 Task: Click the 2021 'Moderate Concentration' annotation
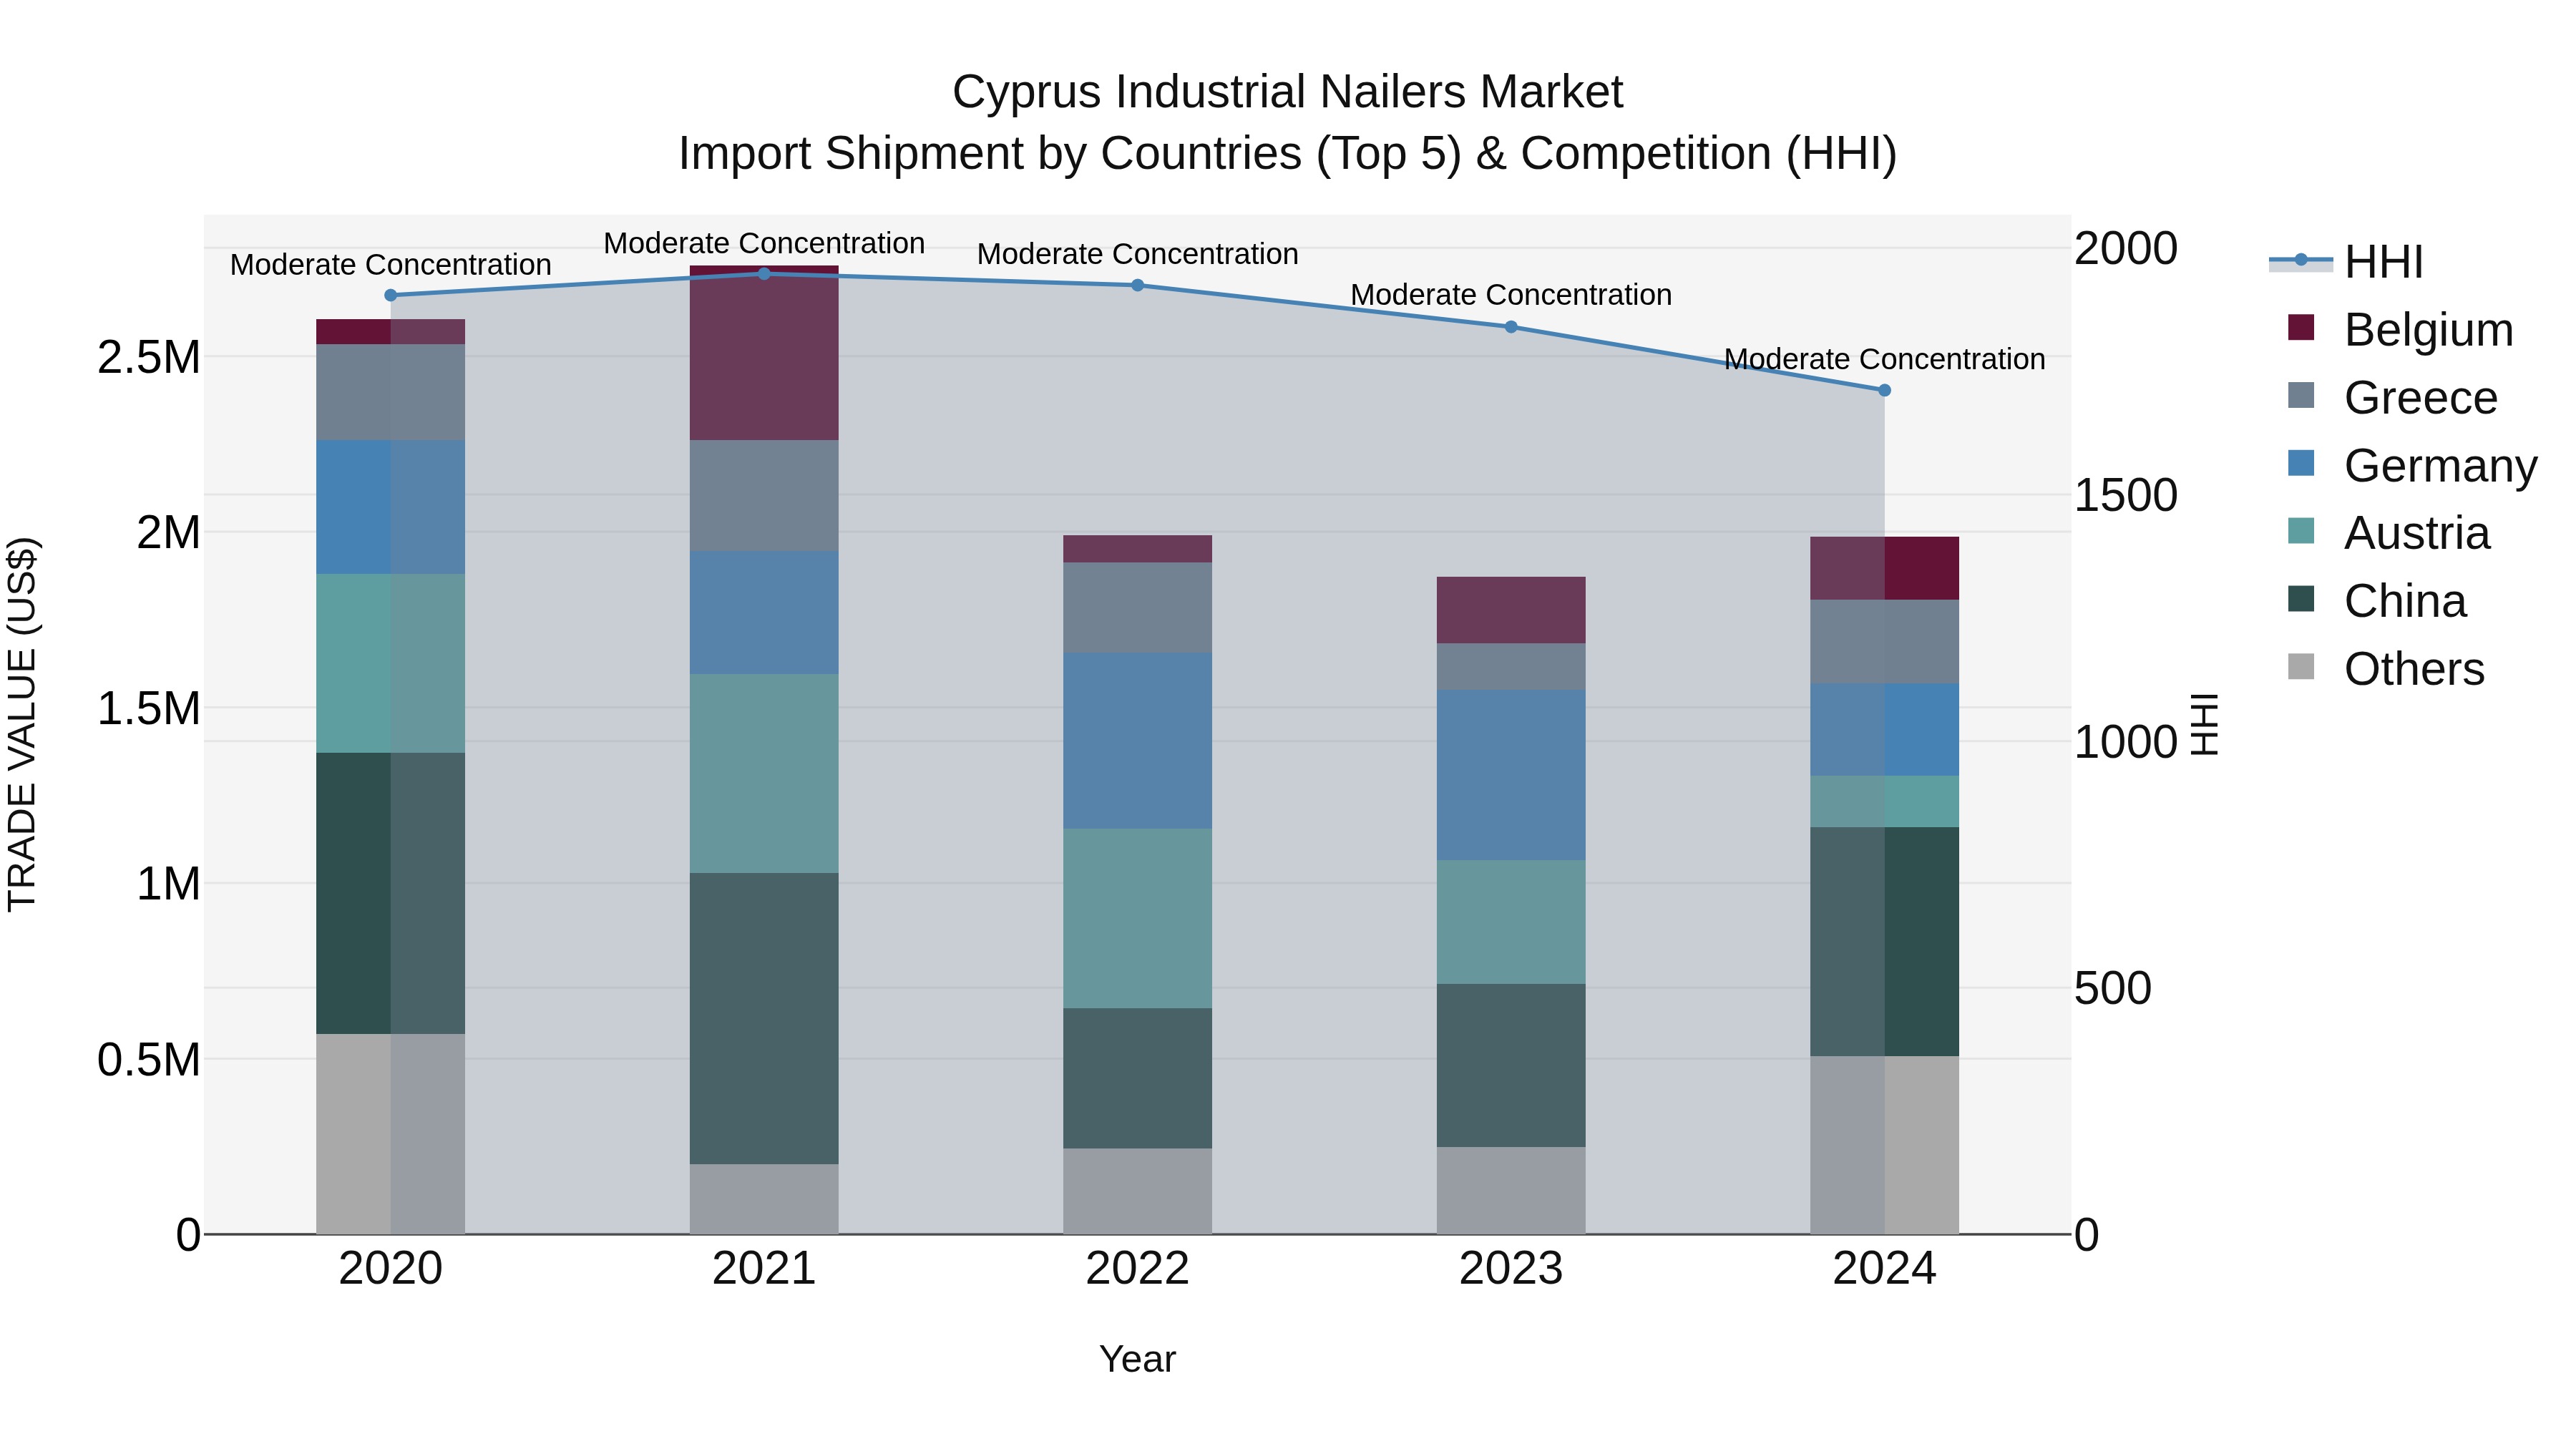coord(764,243)
